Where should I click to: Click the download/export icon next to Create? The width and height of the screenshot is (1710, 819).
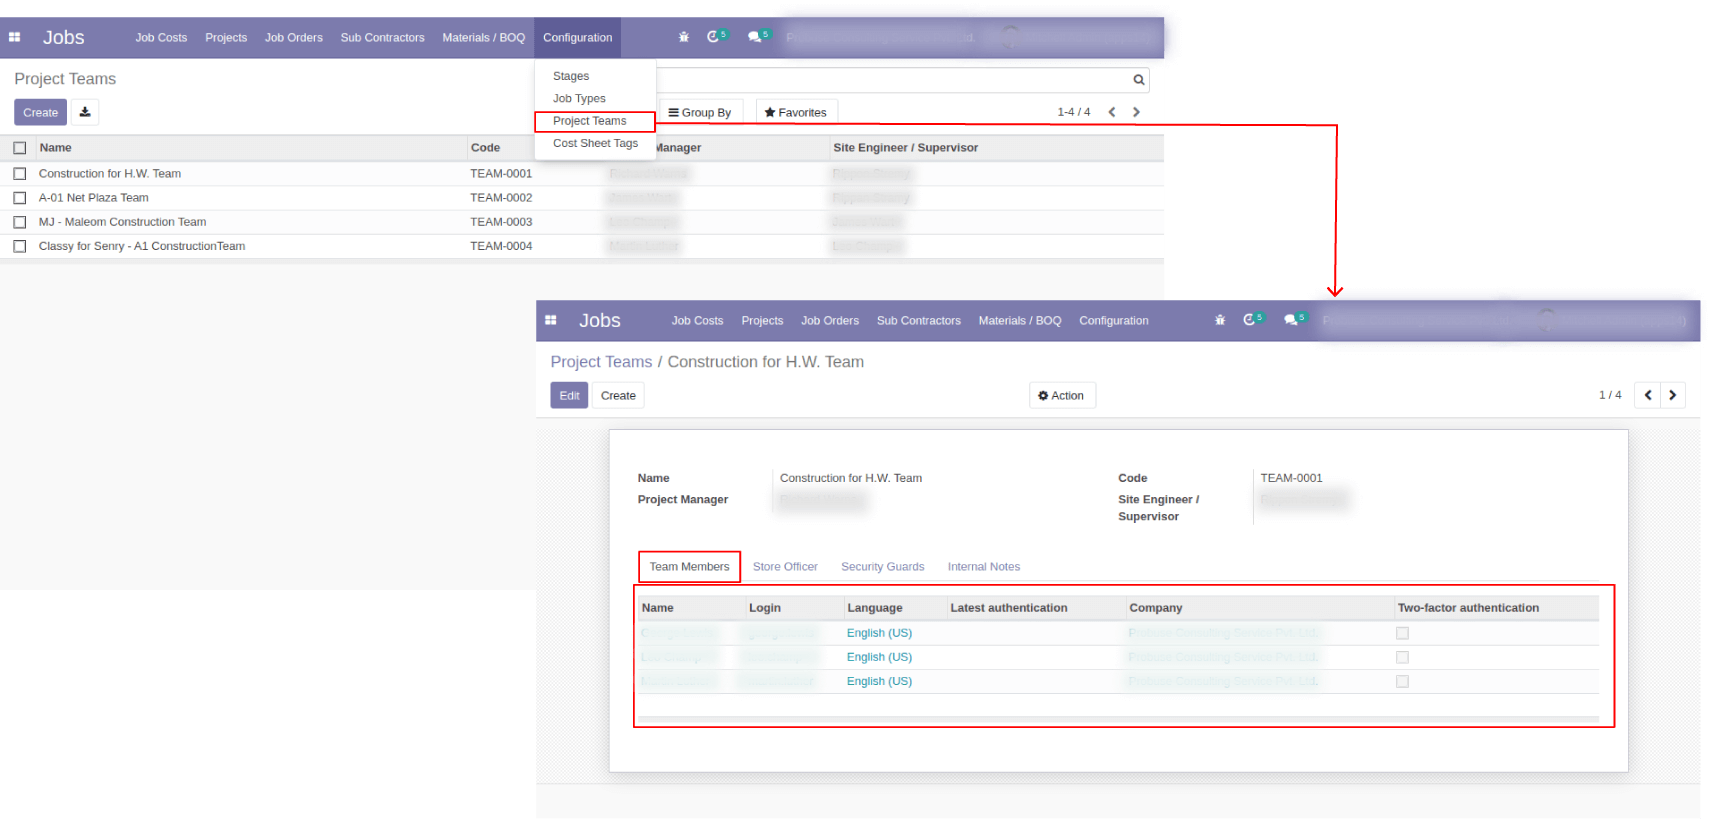pos(85,112)
